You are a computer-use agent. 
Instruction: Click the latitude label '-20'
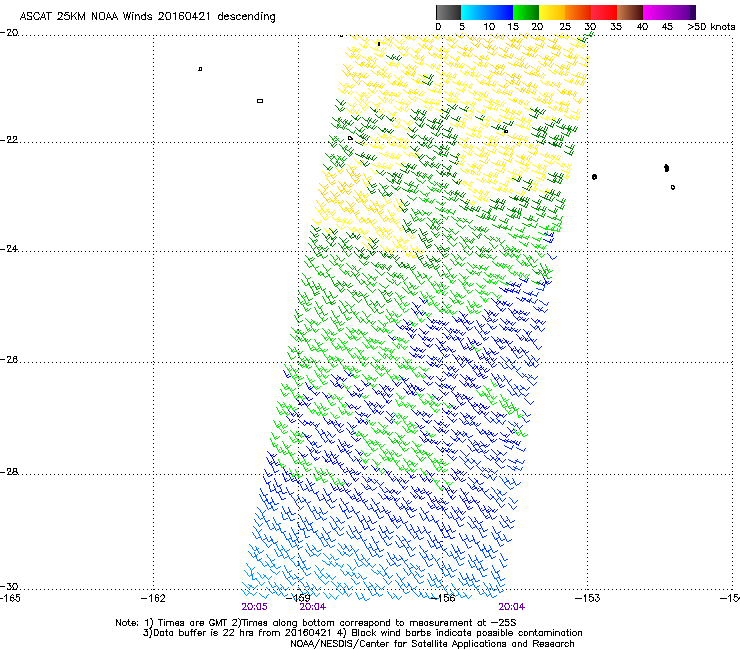pyautogui.click(x=10, y=33)
